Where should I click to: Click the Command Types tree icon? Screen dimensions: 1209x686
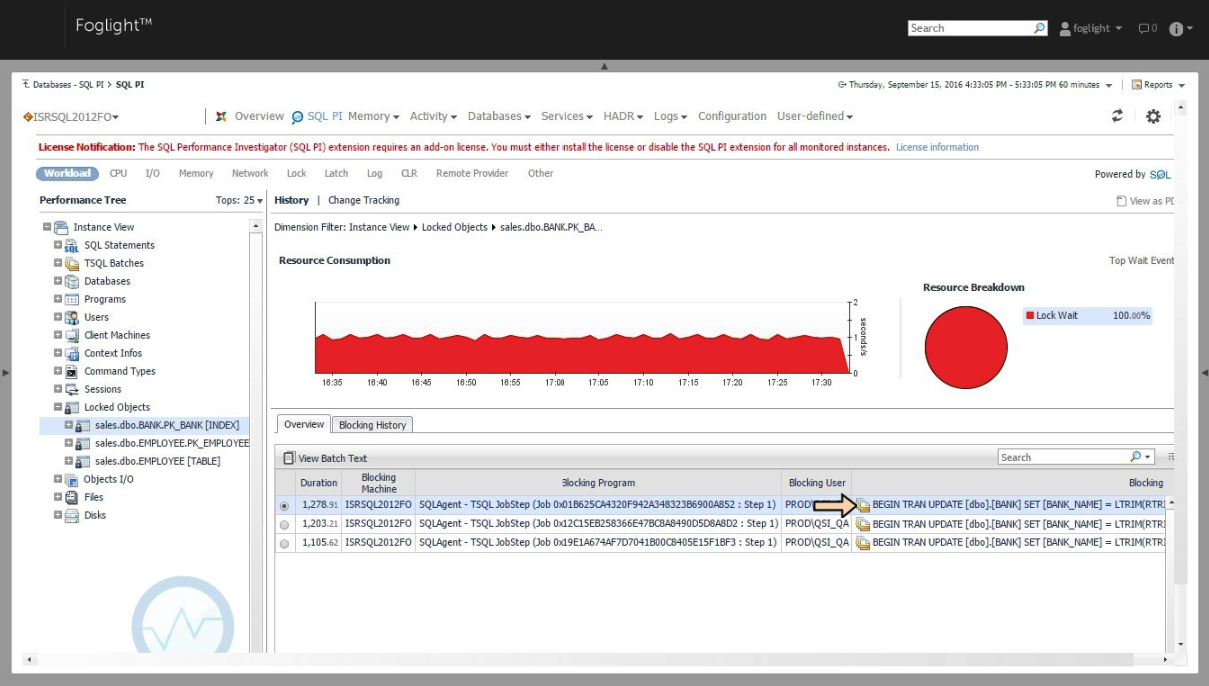click(x=72, y=371)
